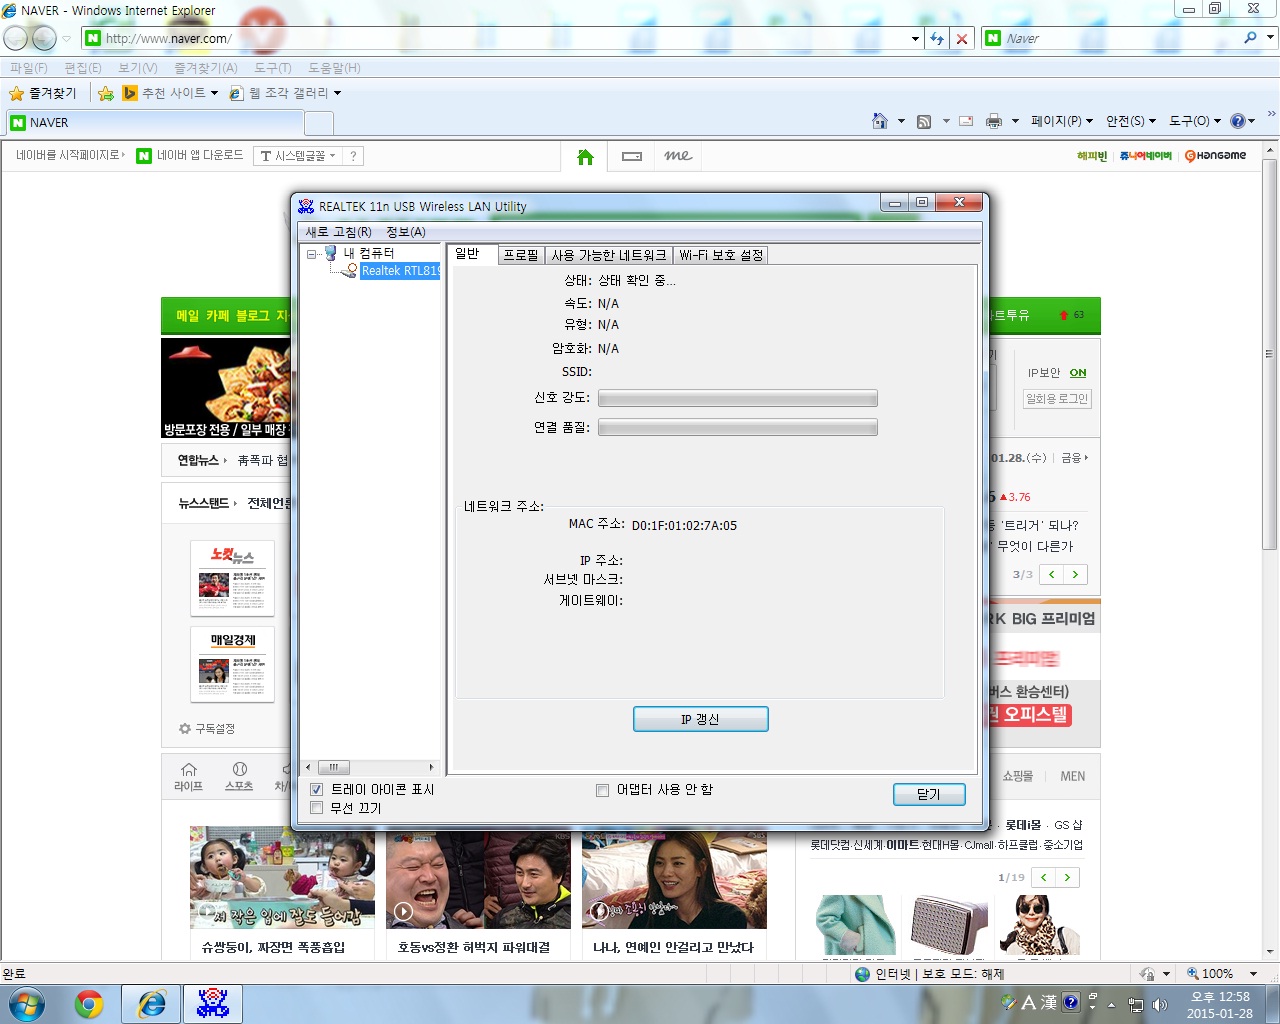1280x1024 pixels.
Task: Click the Print icon in IE toolbar
Action: pos(993,121)
